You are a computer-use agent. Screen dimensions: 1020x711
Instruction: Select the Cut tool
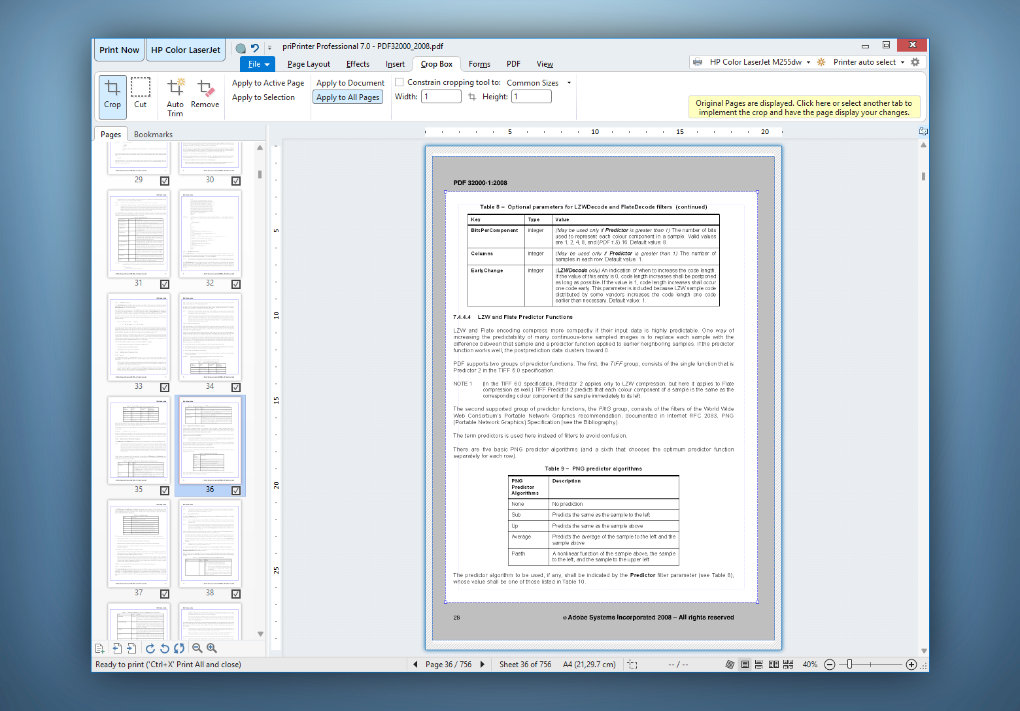(x=141, y=93)
